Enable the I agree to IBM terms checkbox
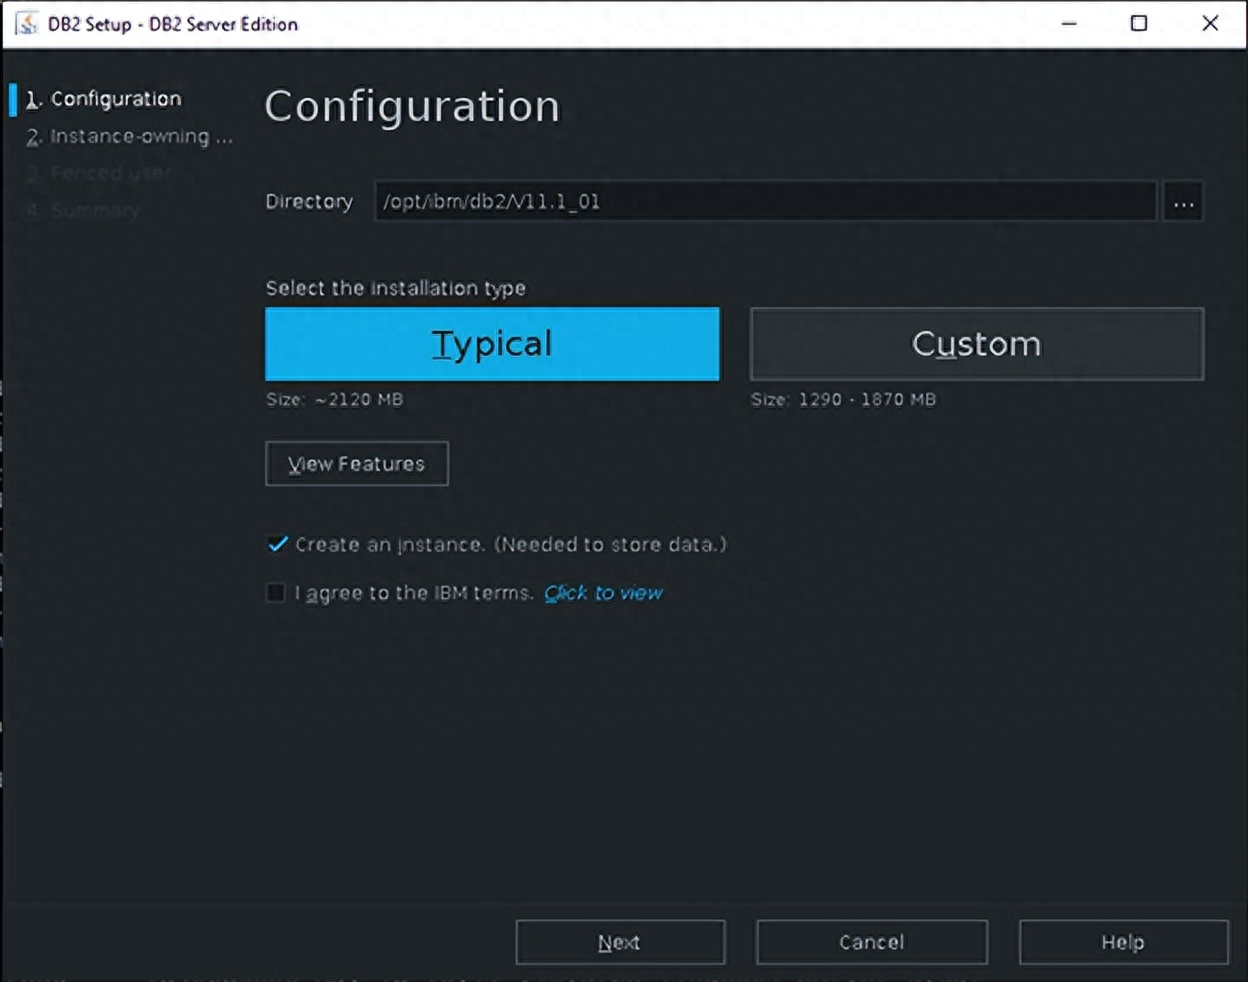This screenshot has height=982, width=1248. click(276, 593)
